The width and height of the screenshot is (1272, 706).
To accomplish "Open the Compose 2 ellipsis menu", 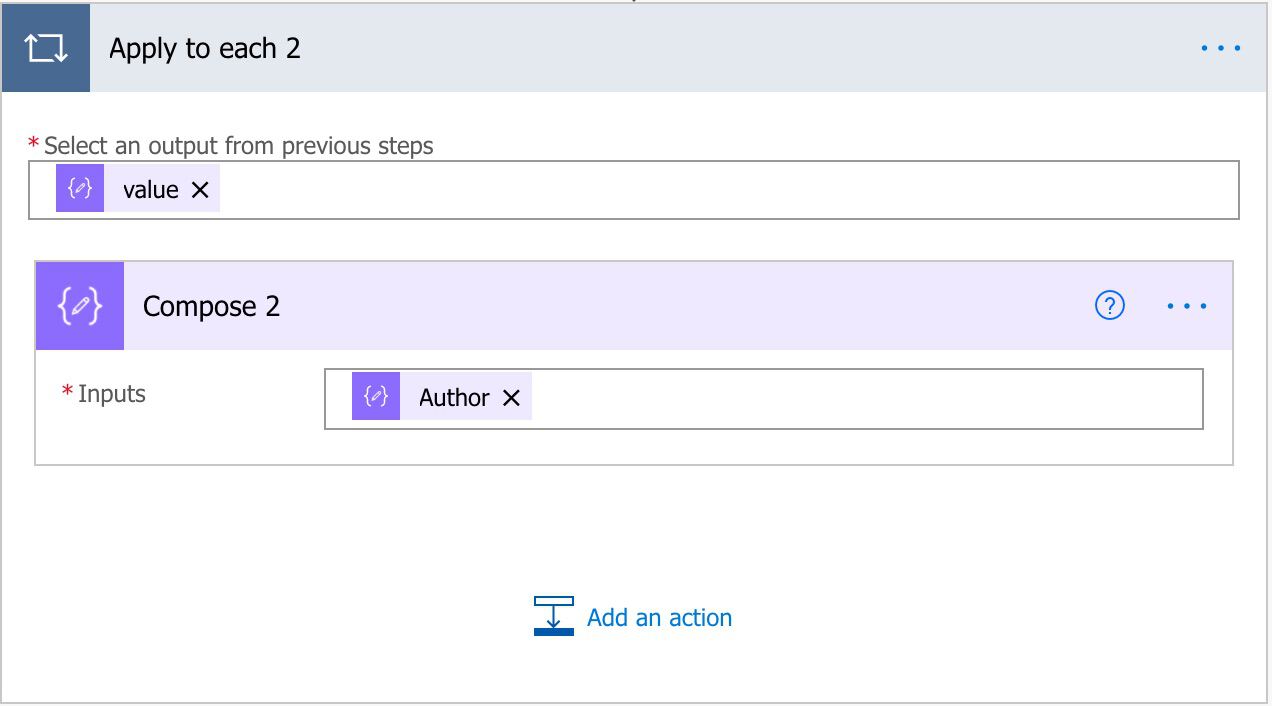I will (1186, 307).
